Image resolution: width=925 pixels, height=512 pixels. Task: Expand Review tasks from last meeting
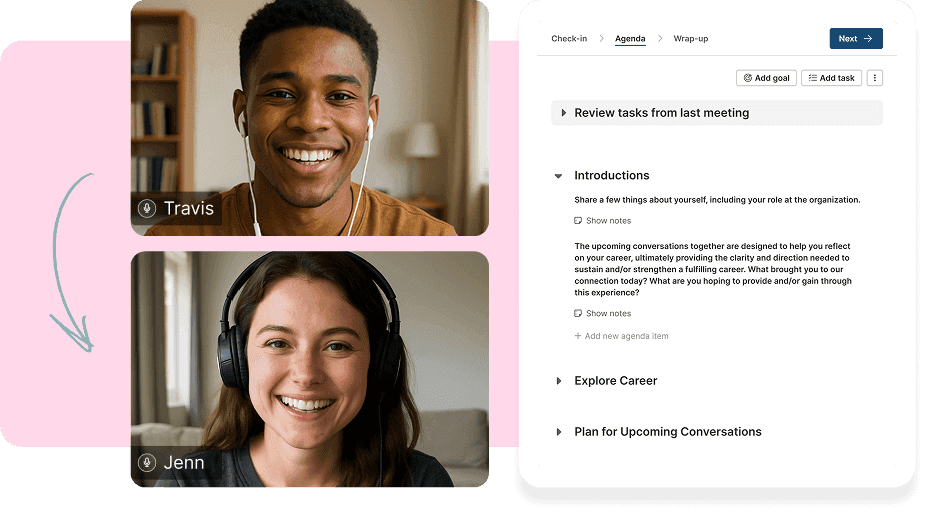(x=563, y=113)
